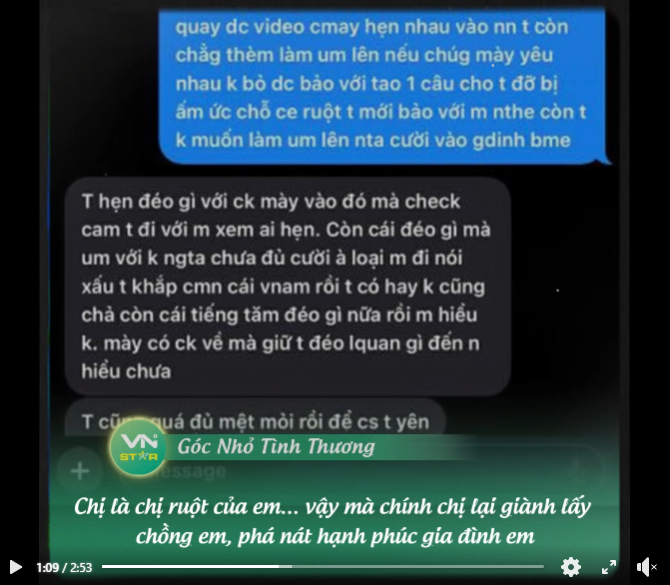The width and height of the screenshot is (670, 585).
Task: Seek within the played part of the progress bar
Action: tap(190, 567)
